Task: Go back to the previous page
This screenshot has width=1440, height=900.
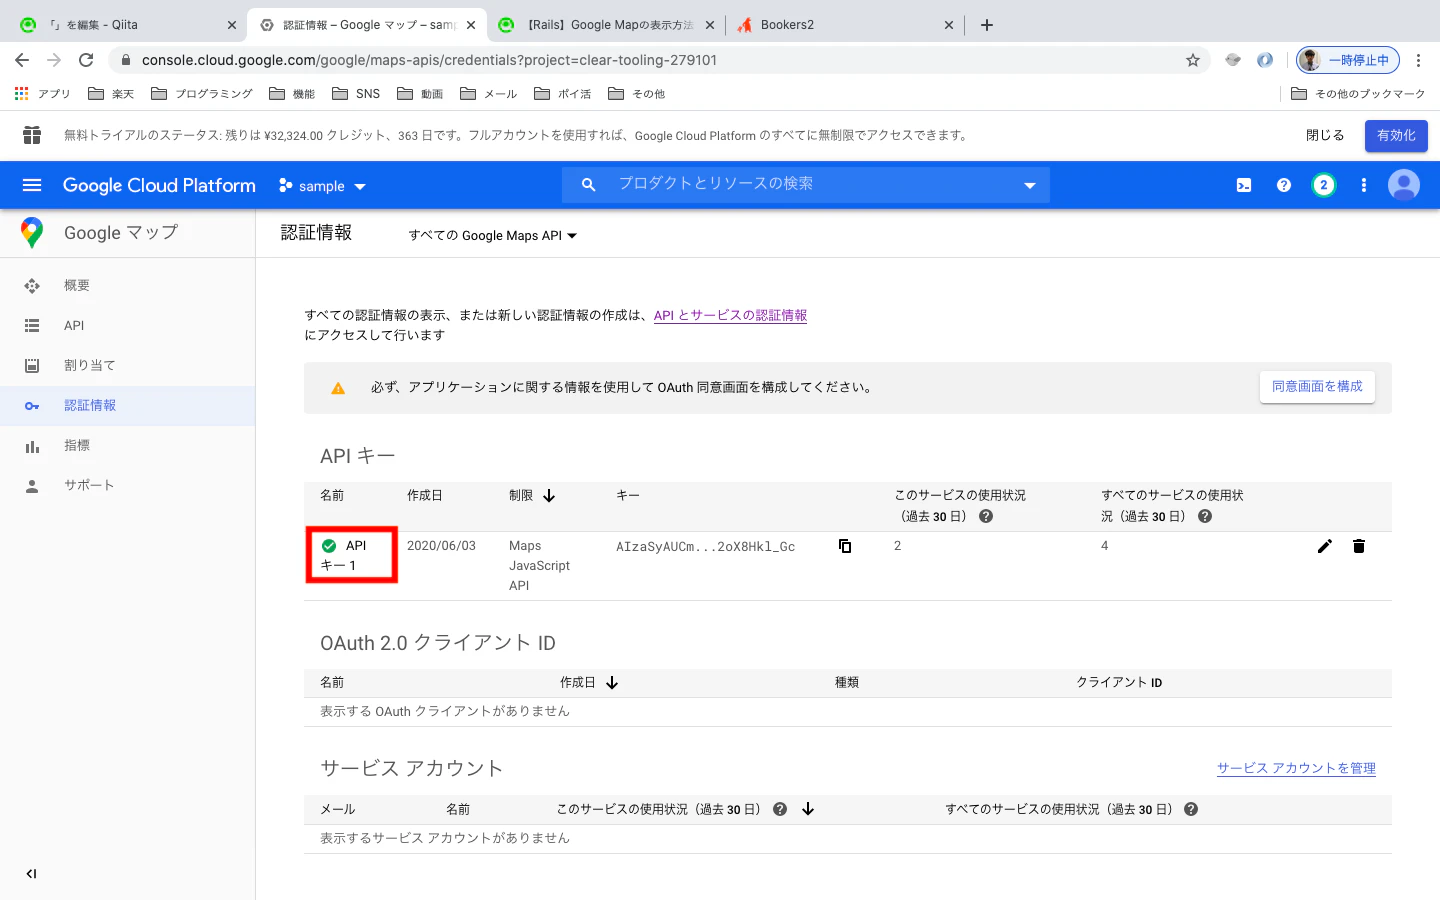Action: (22, 60)
